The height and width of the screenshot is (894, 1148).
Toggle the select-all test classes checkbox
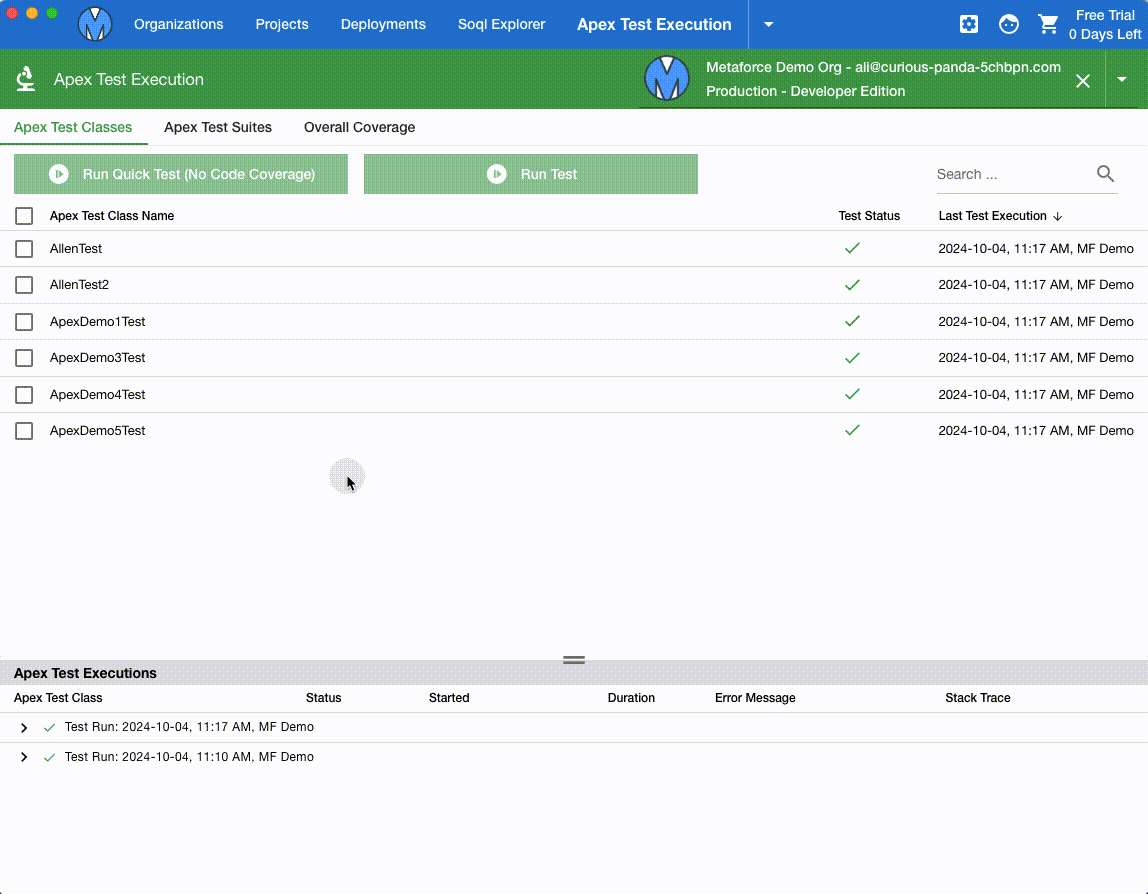tap(24, 216)
